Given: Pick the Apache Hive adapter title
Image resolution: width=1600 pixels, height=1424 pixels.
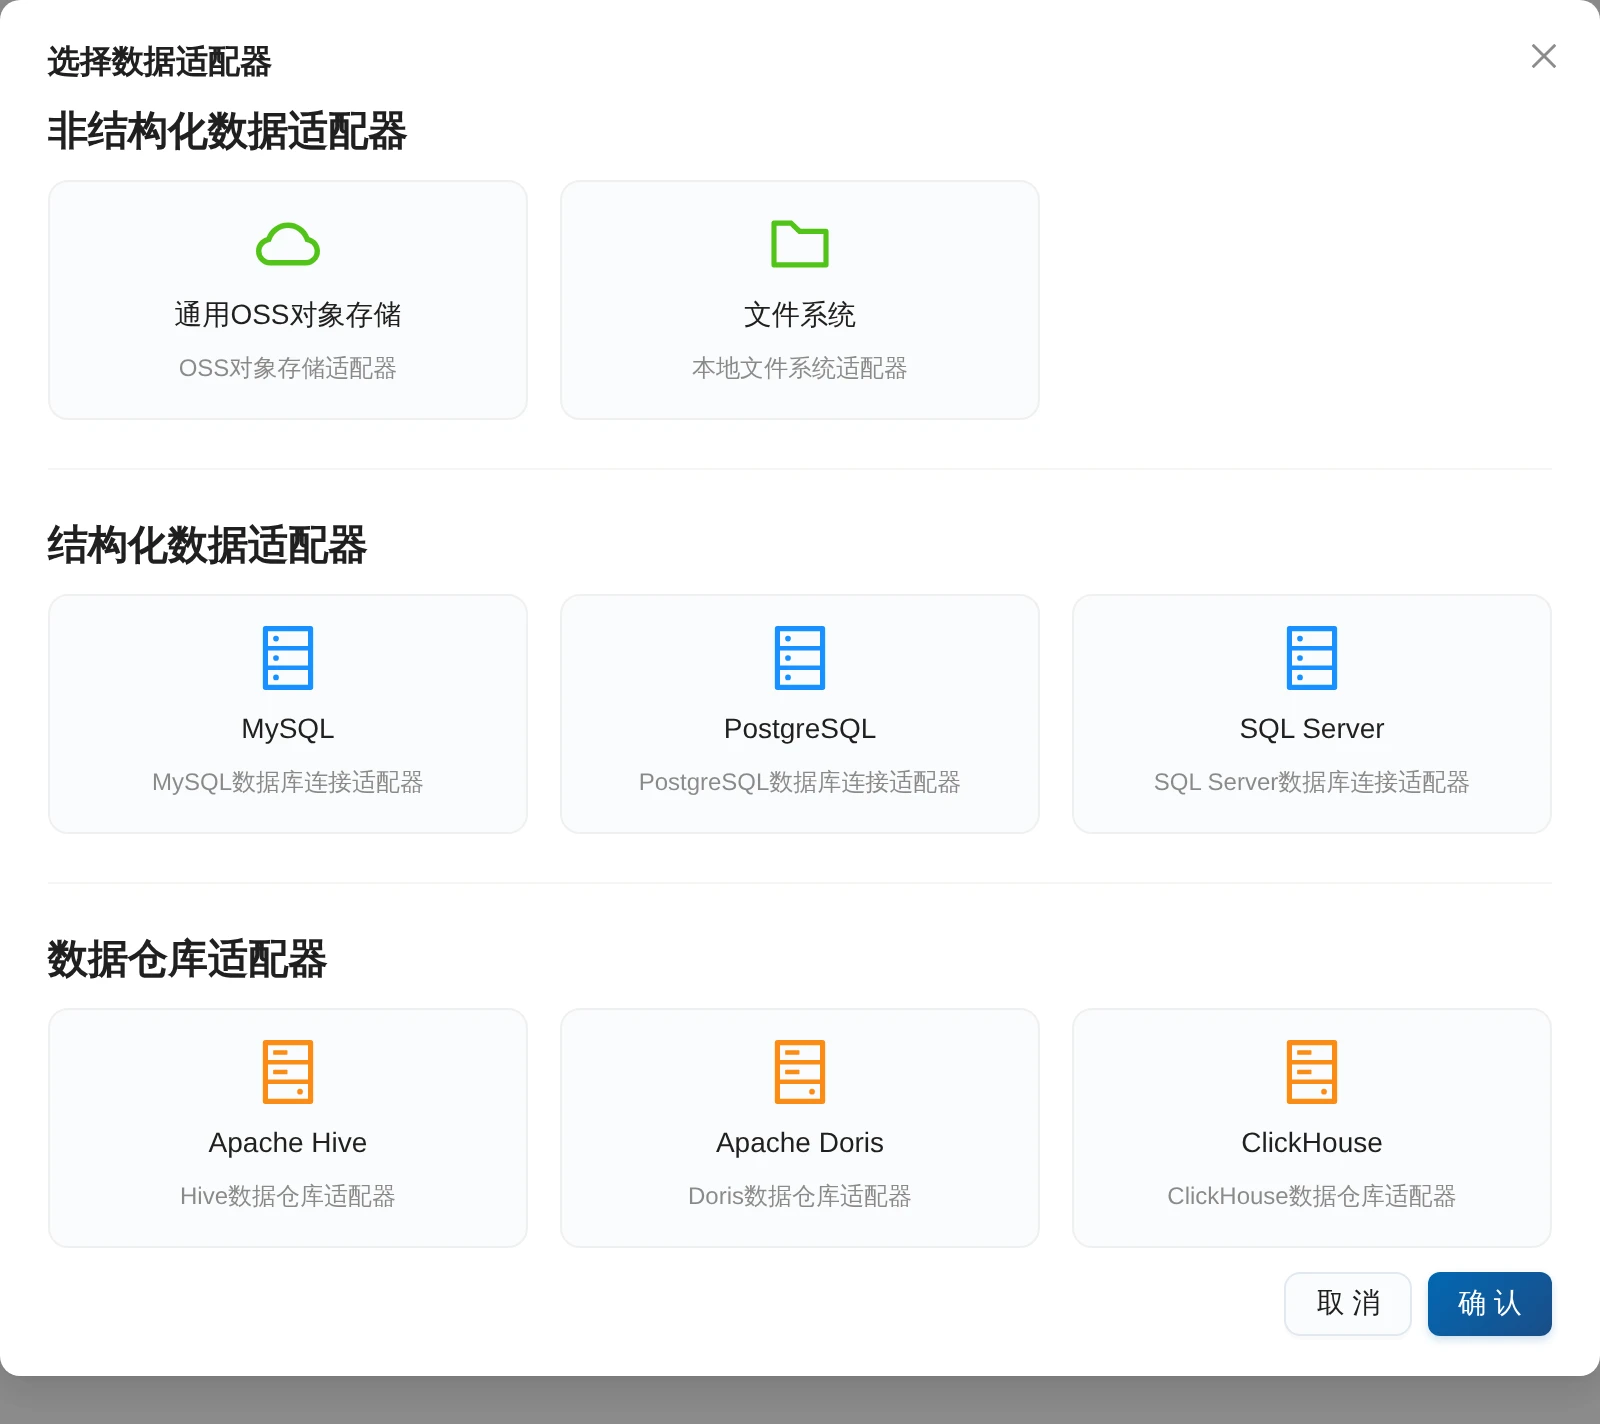Looking at the screenshot, I should click(288, 1143).
